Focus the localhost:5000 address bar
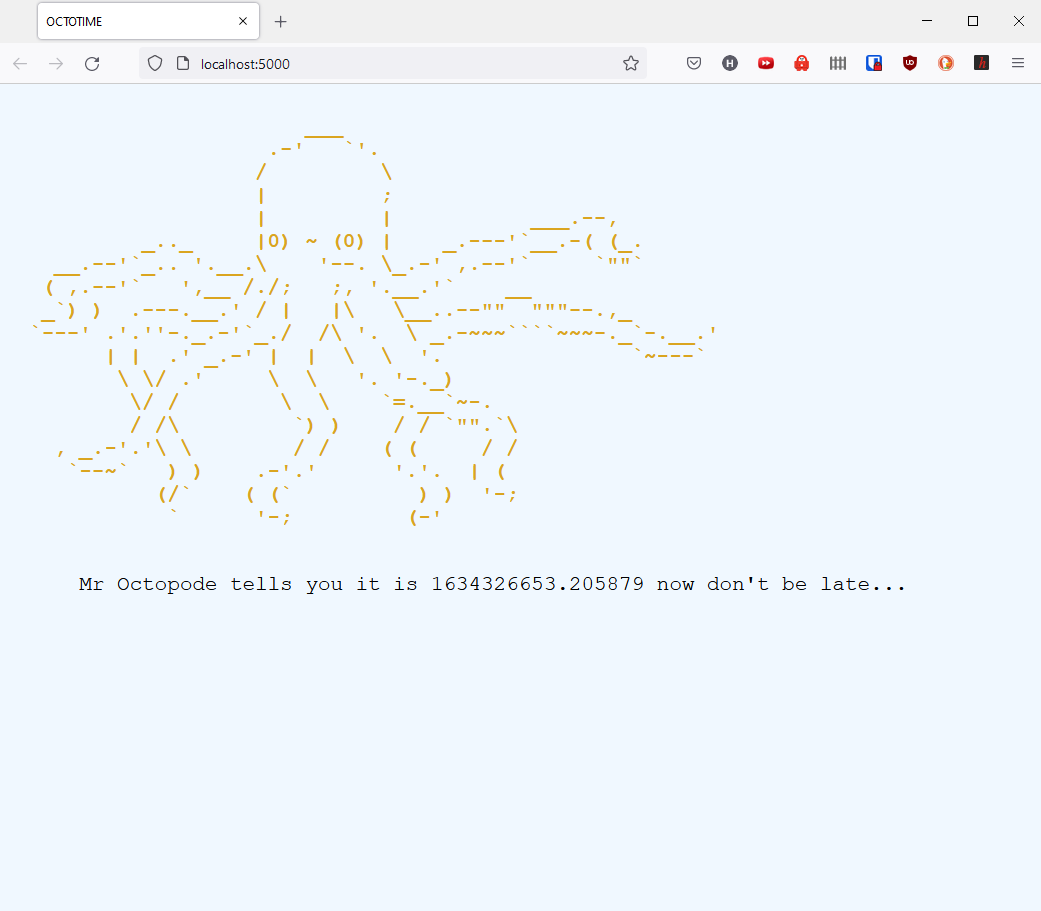The image size is (1041, 911). pyautogui.click(x=392, y=64)
